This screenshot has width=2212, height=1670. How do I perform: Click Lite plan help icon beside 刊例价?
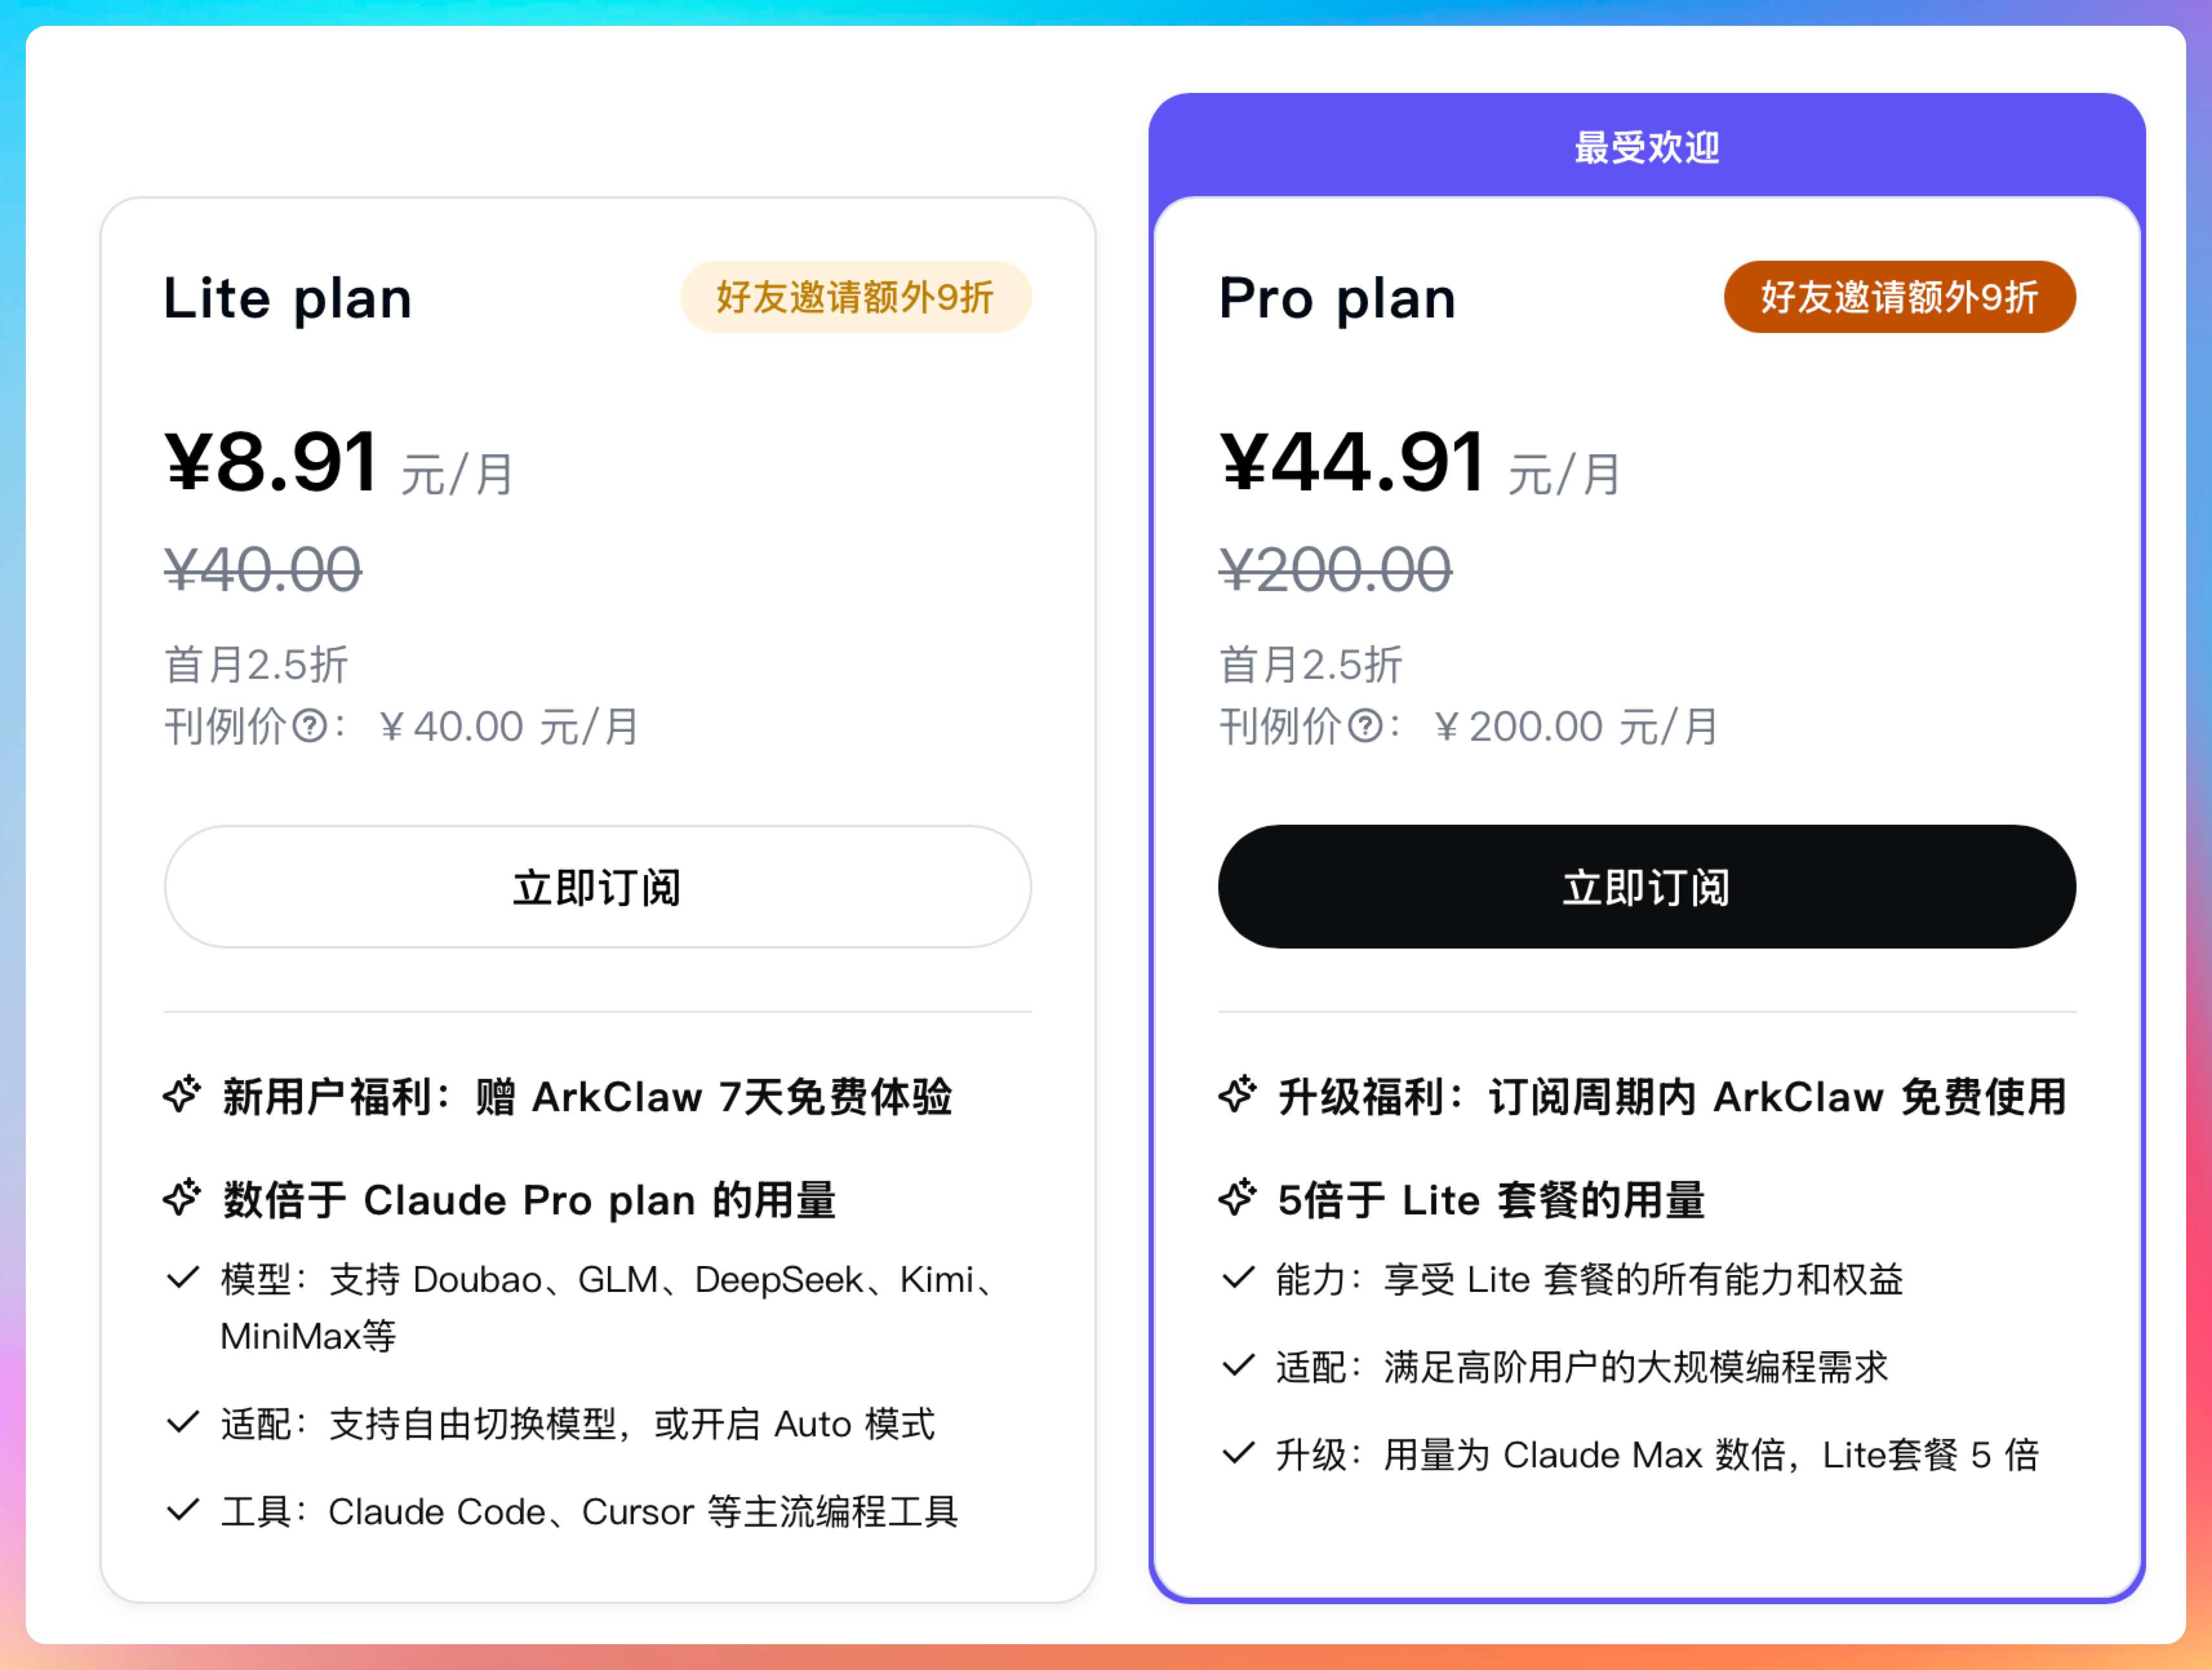point(310,726)
